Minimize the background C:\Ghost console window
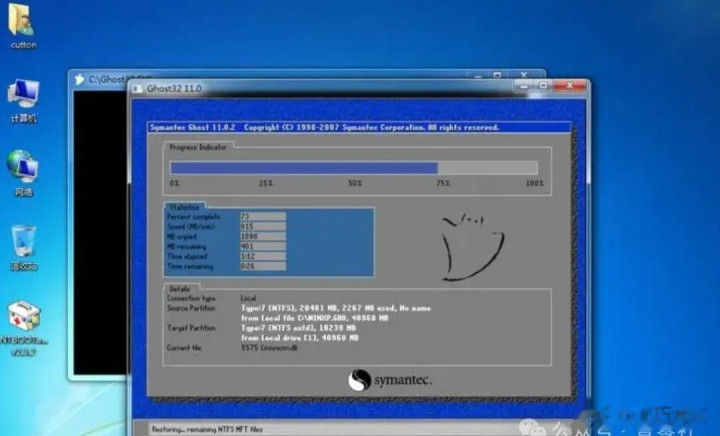 (x=478, y=75)
